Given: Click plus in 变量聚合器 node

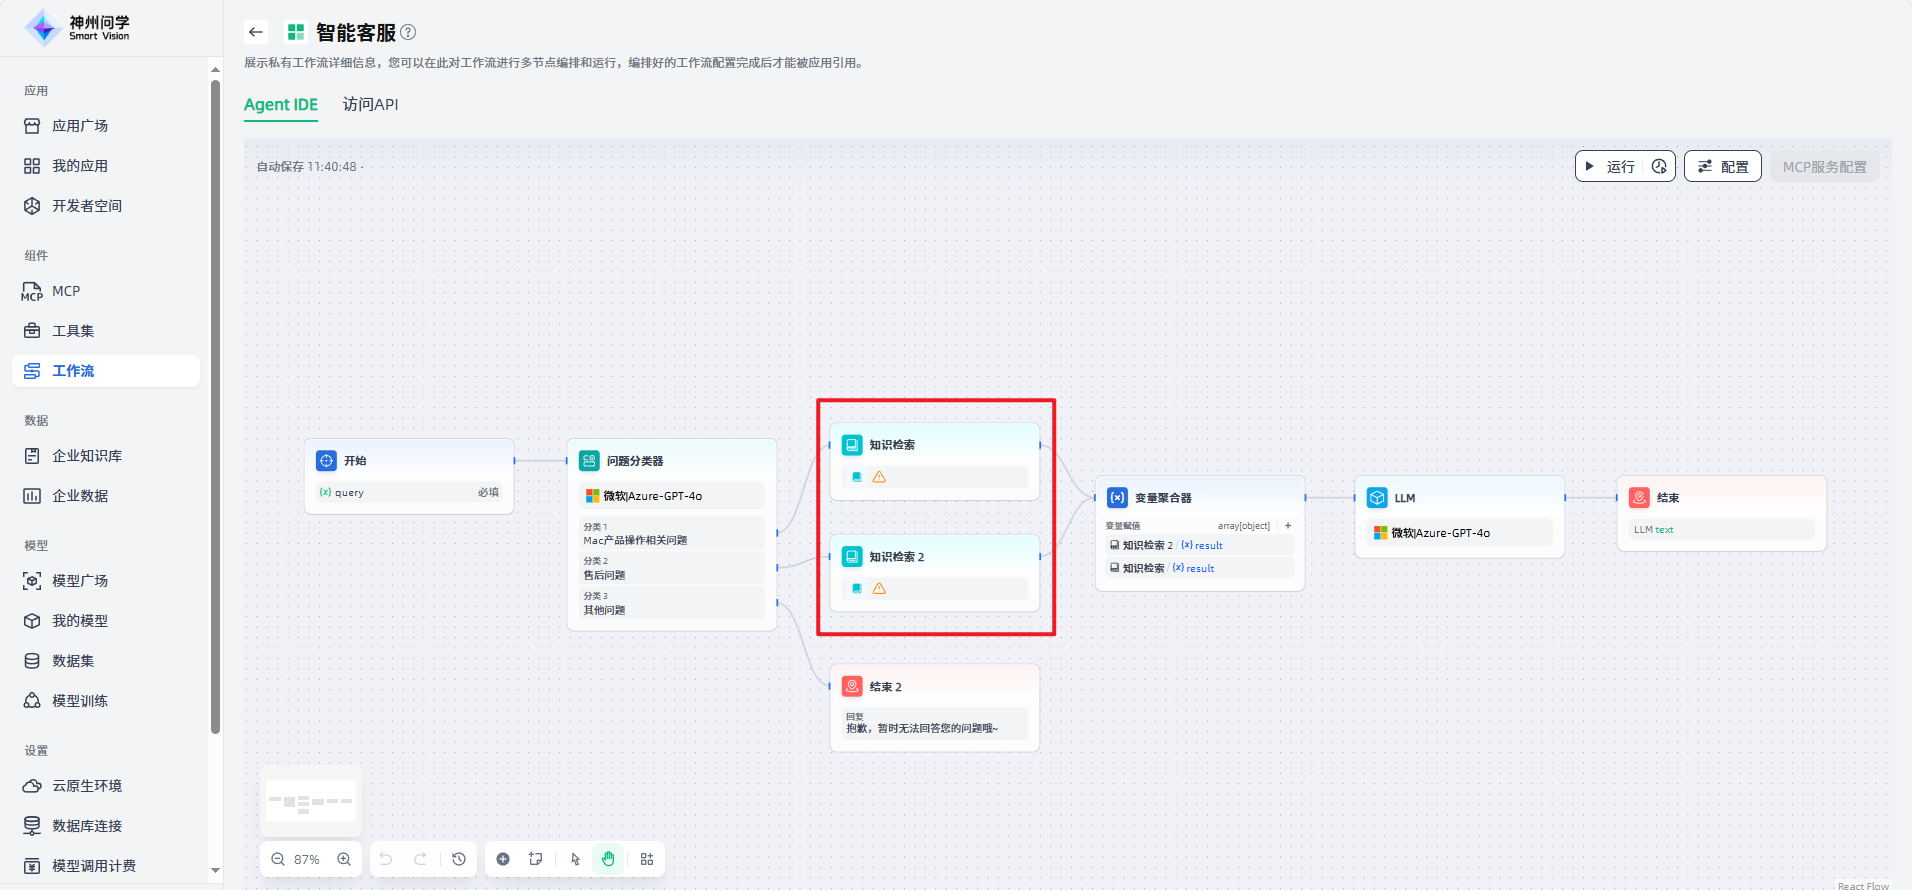Looking at the screenshot, I should point(1288,525).
